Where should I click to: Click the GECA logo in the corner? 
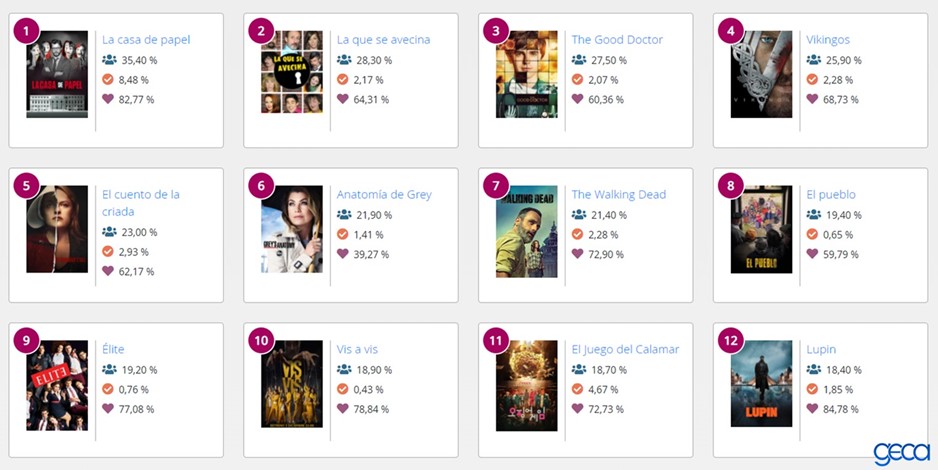902,453
